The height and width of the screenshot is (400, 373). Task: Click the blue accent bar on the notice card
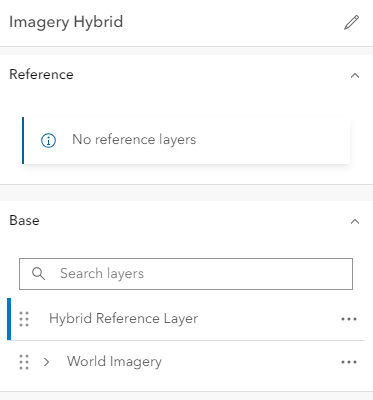23,140
